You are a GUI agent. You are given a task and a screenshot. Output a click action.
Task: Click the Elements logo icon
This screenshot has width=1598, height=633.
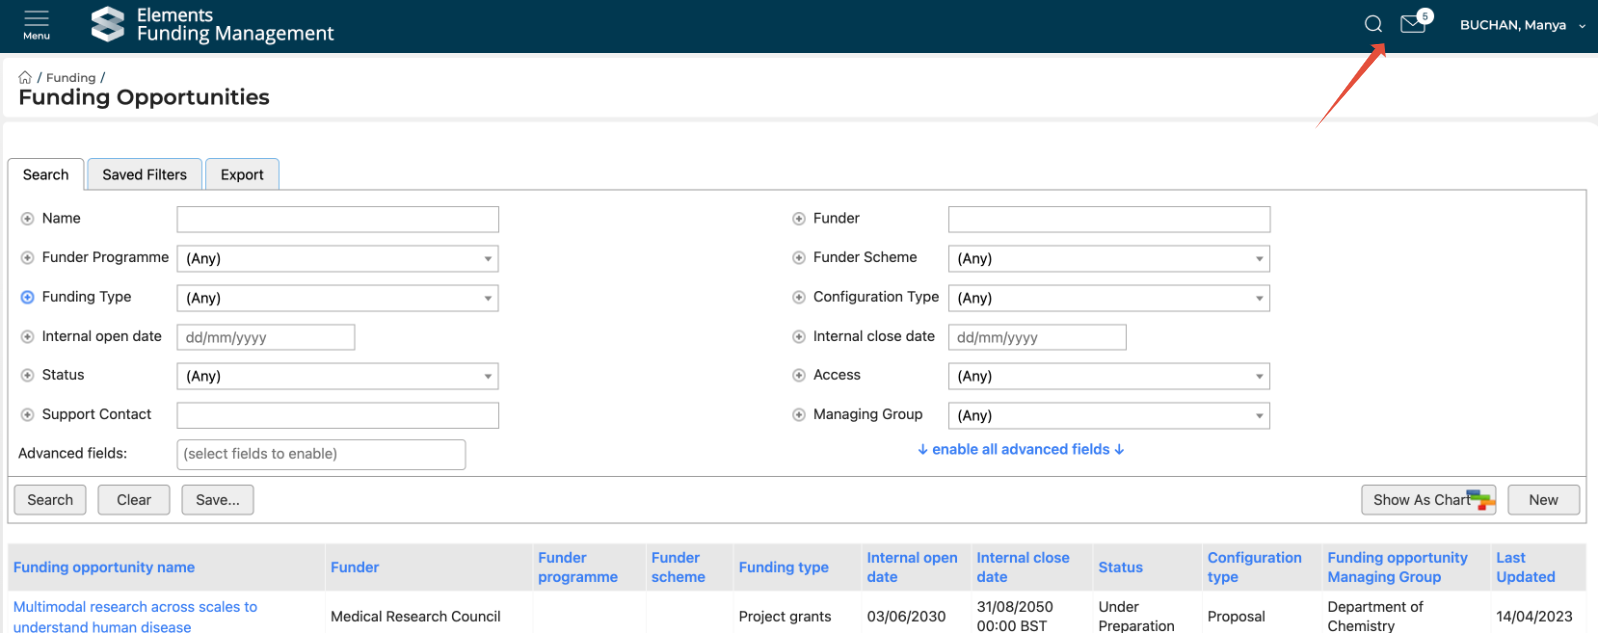pyautogui.click(x=108, y=25)
